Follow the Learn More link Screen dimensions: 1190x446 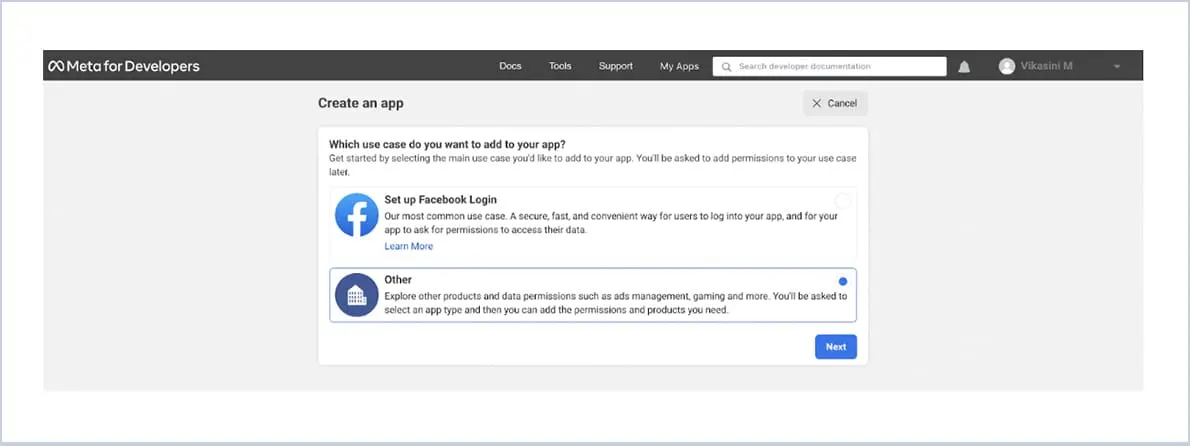pyautogui.click(x=408, y=246)
